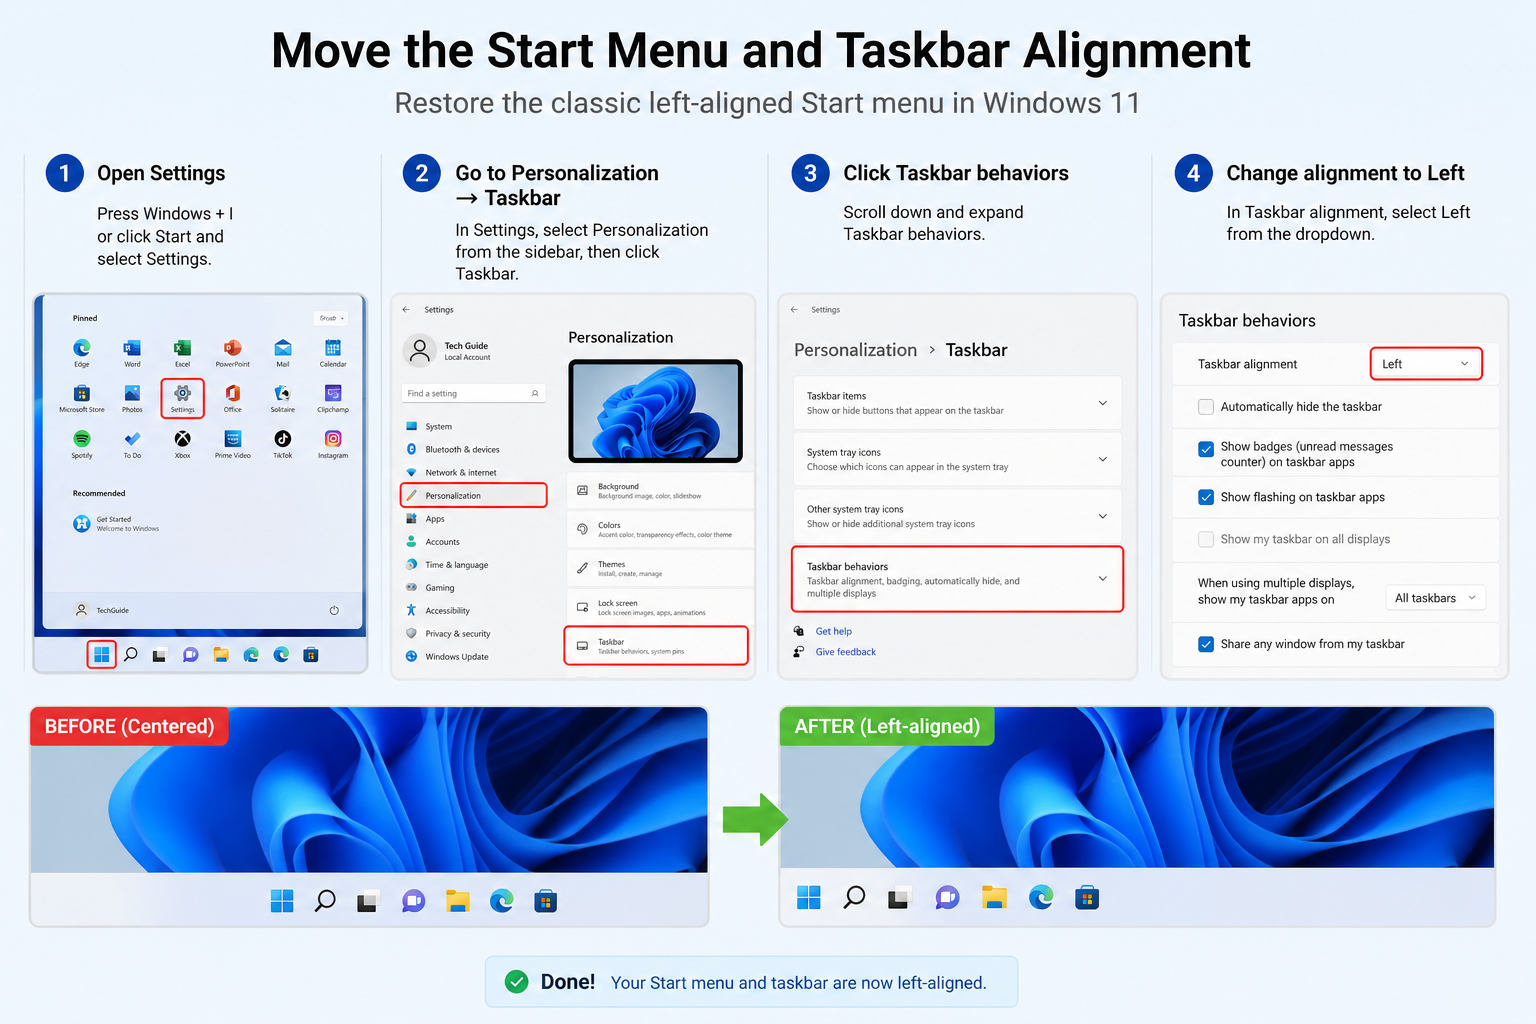The height and width of the screenshot is (1024, 1536).
Task: Click Start button on the BEFORE centered taskbar
Action: pos(282,901)
